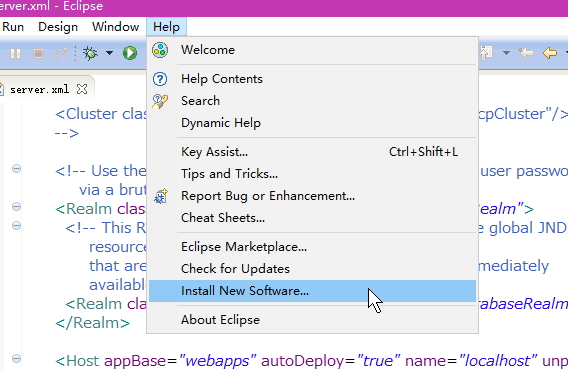Screen dimensions: 568x371
Task: Open the Design menu
Action: [58, 27]
